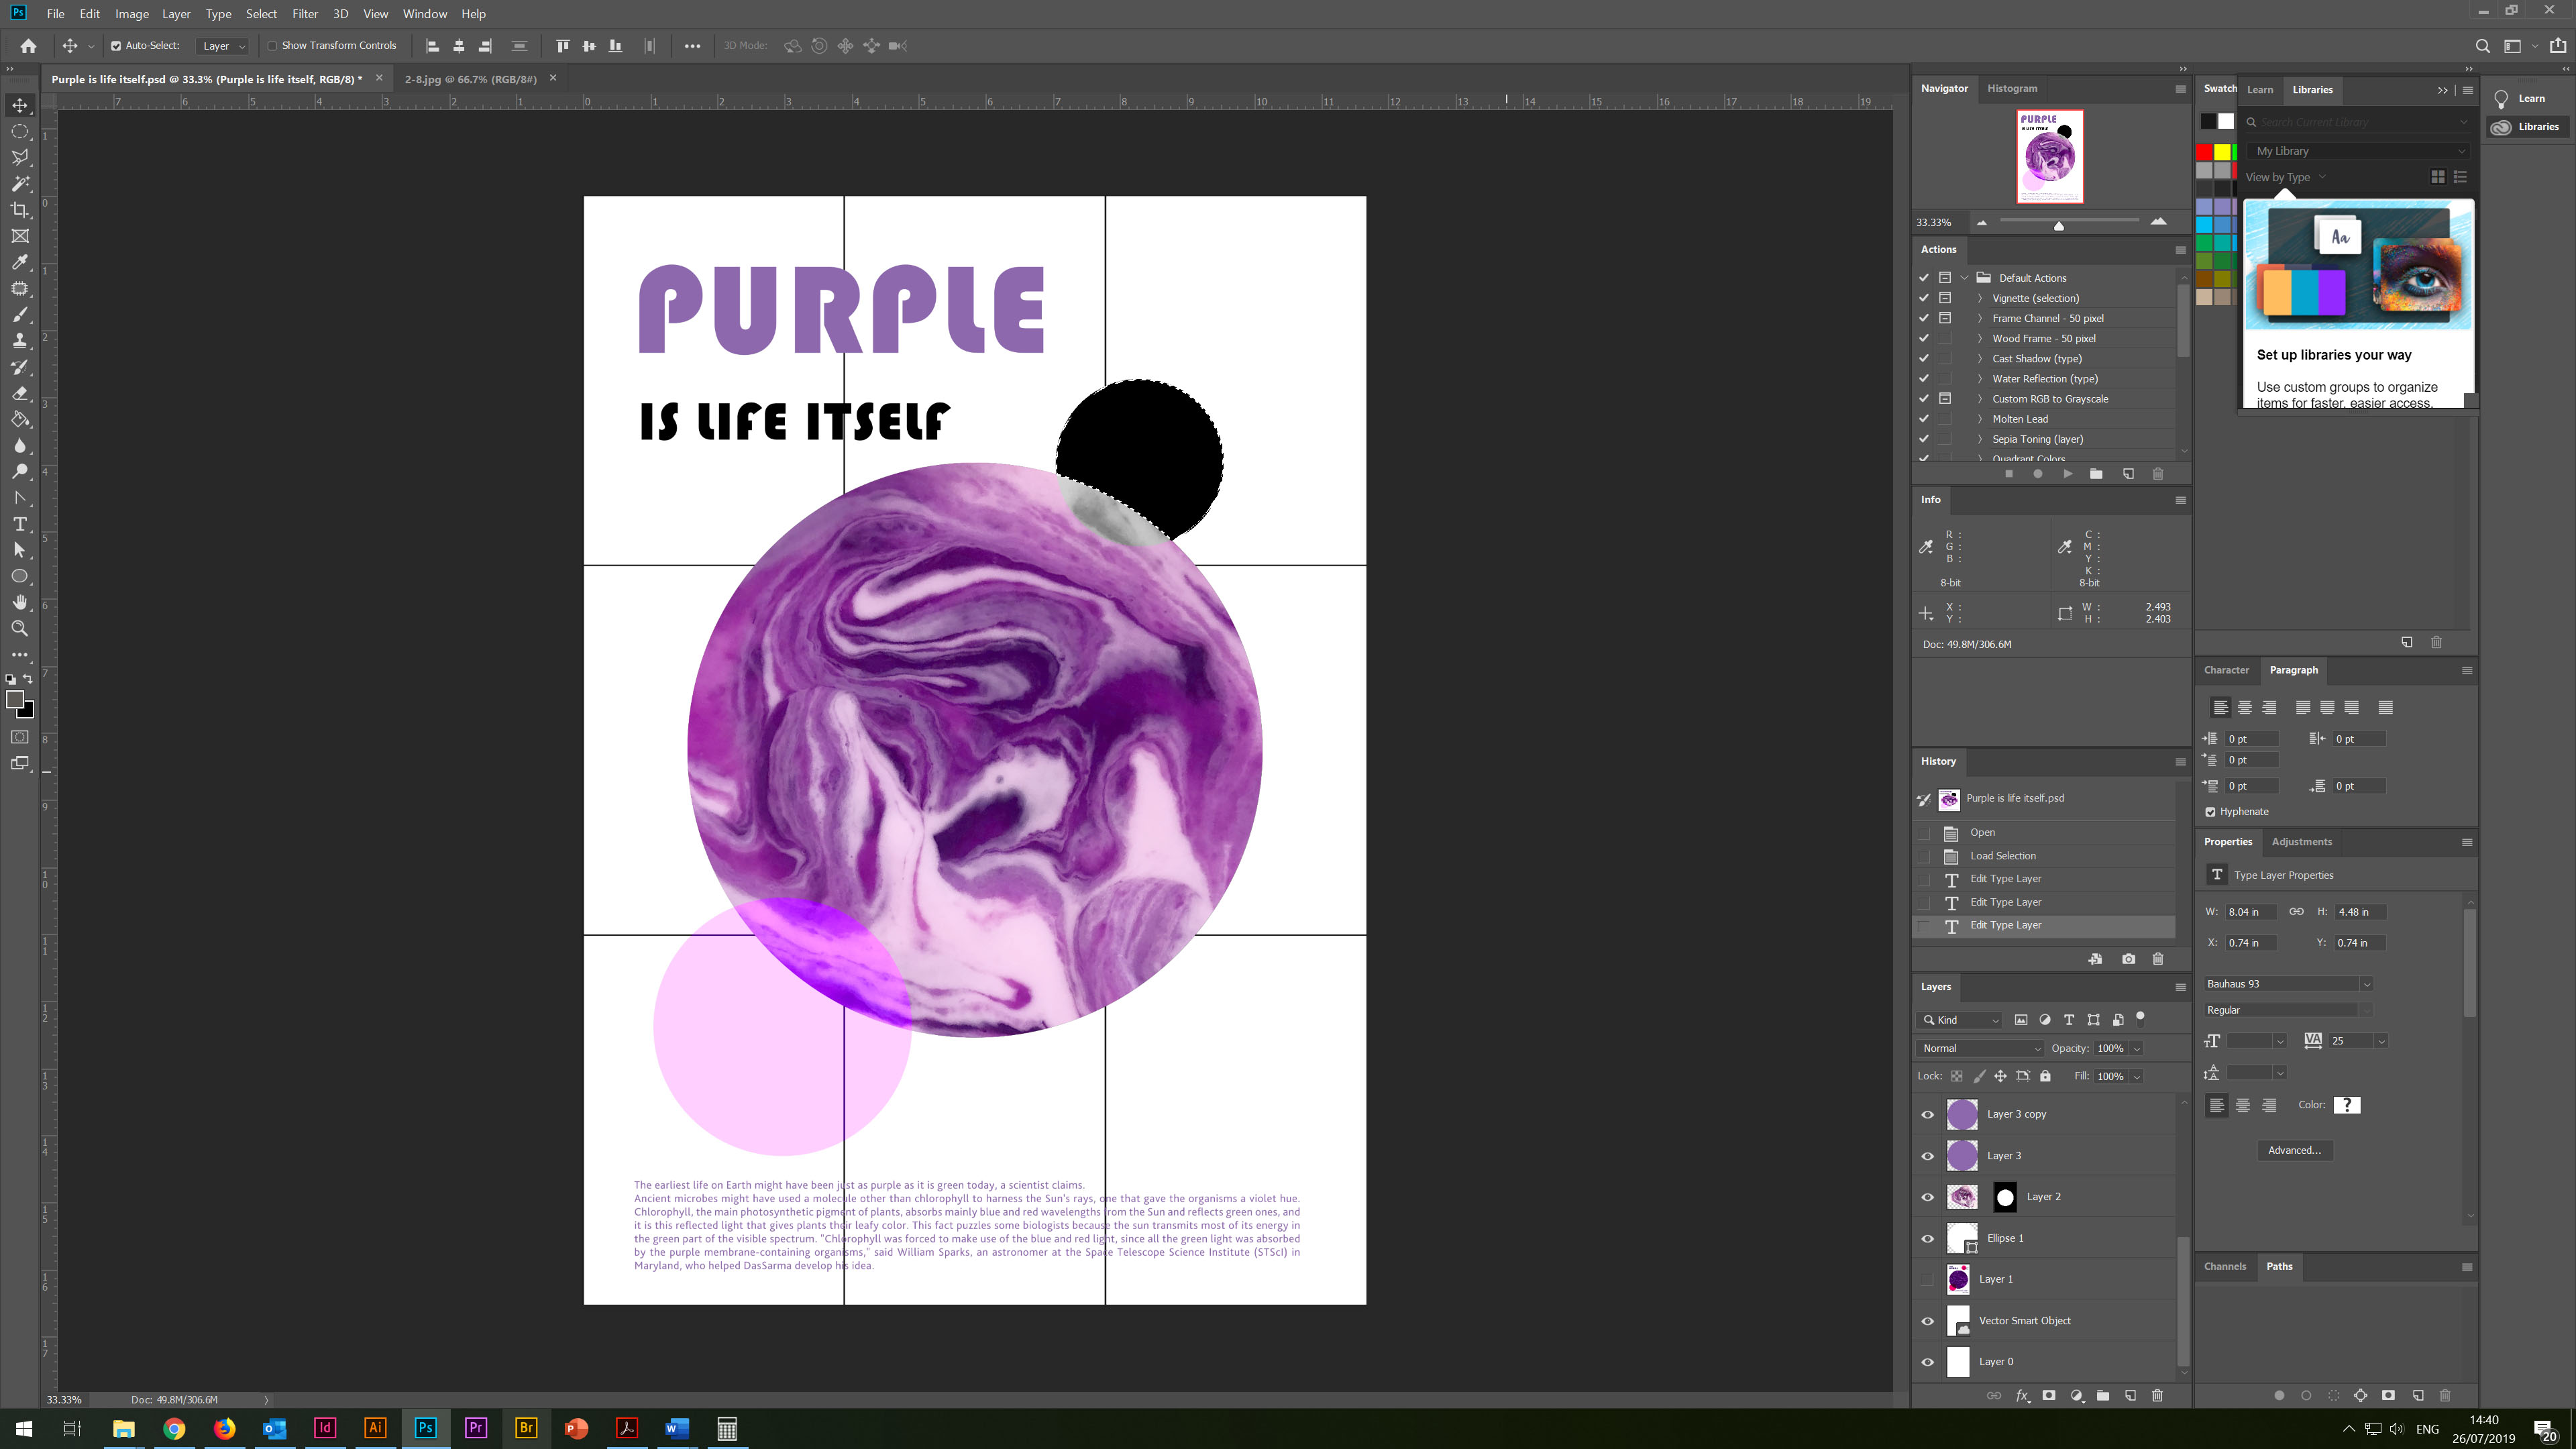Open the Normal blend mode dropdown
This screenshot has width=2576, height=1449.
click(1980, 1048)
